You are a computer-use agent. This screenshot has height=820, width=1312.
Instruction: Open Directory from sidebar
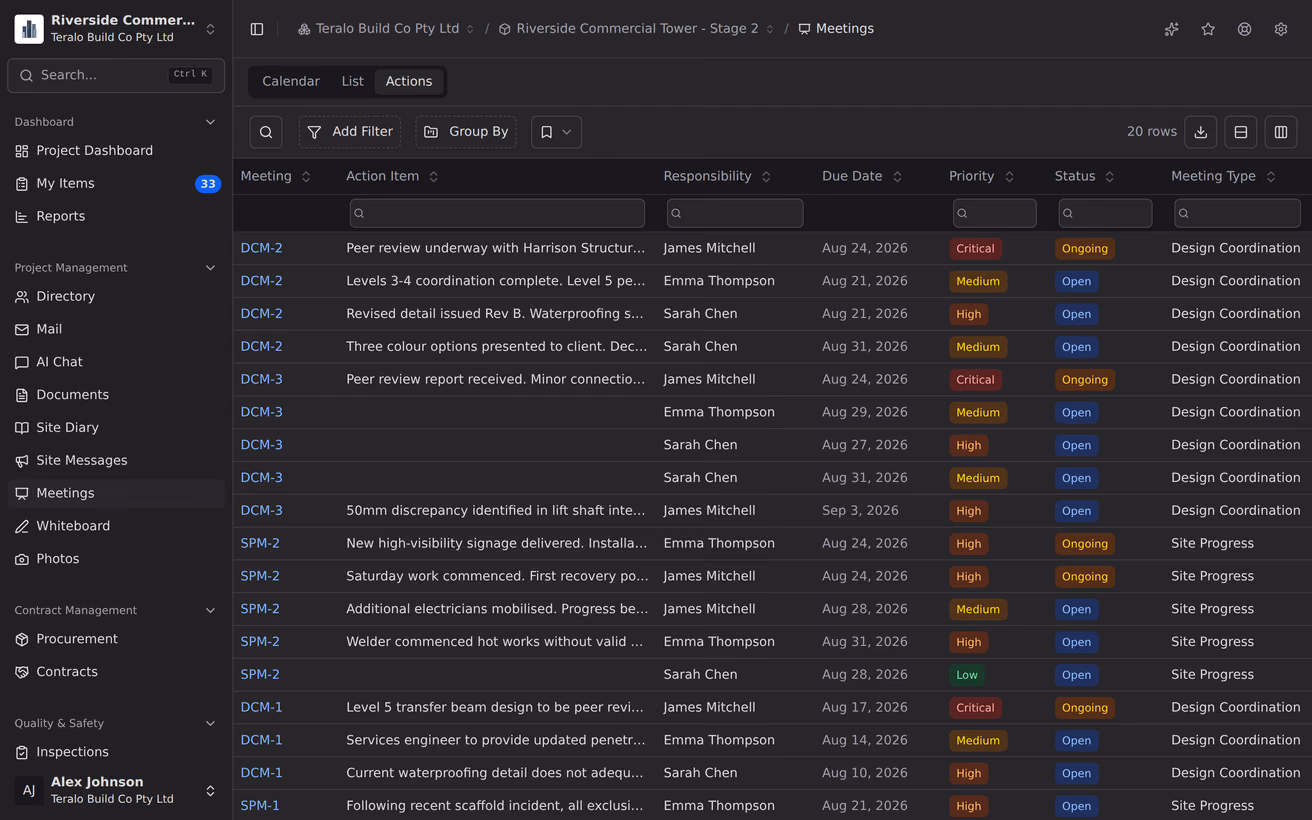click(116, 297)
